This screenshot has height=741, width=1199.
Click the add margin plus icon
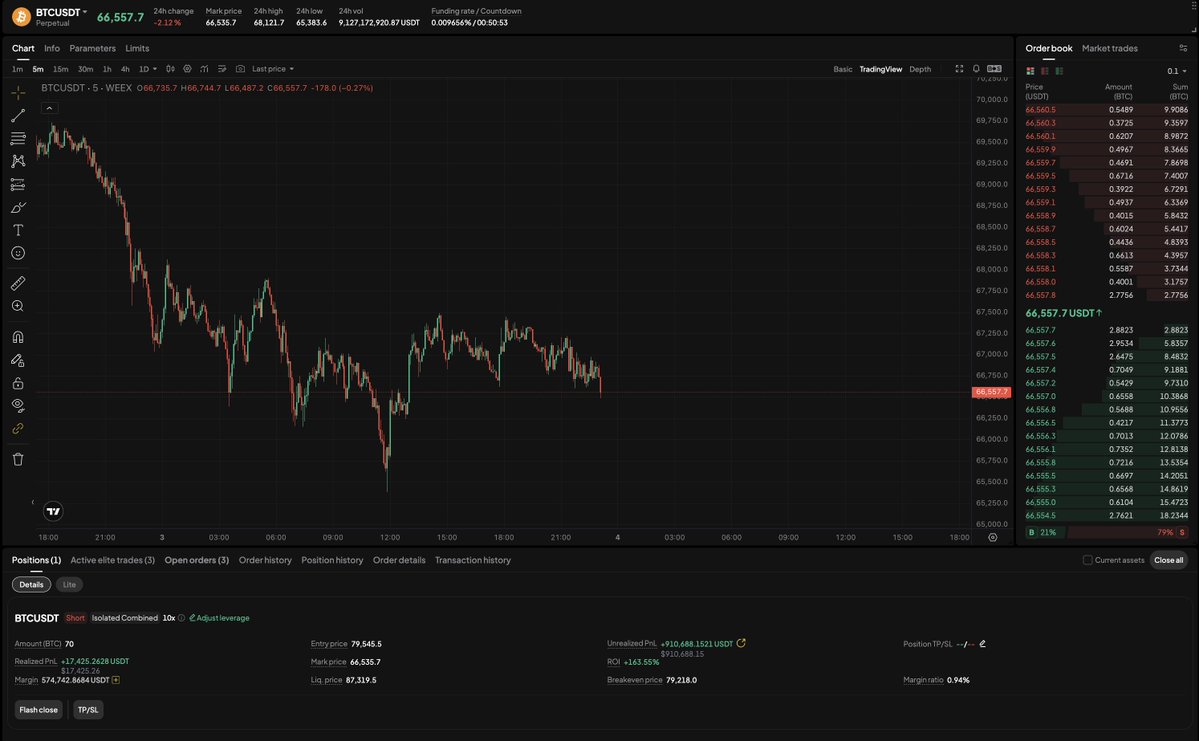115,680
